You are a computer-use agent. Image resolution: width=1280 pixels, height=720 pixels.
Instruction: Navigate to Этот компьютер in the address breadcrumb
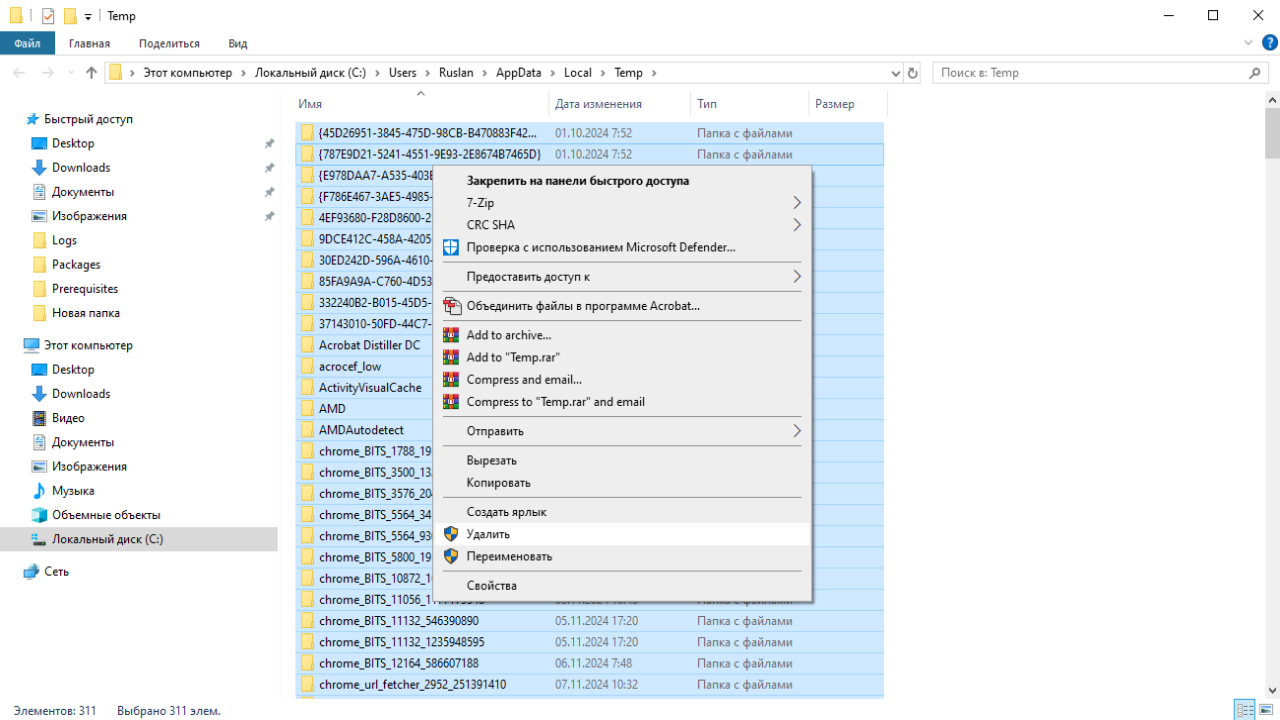click(187, 73)
